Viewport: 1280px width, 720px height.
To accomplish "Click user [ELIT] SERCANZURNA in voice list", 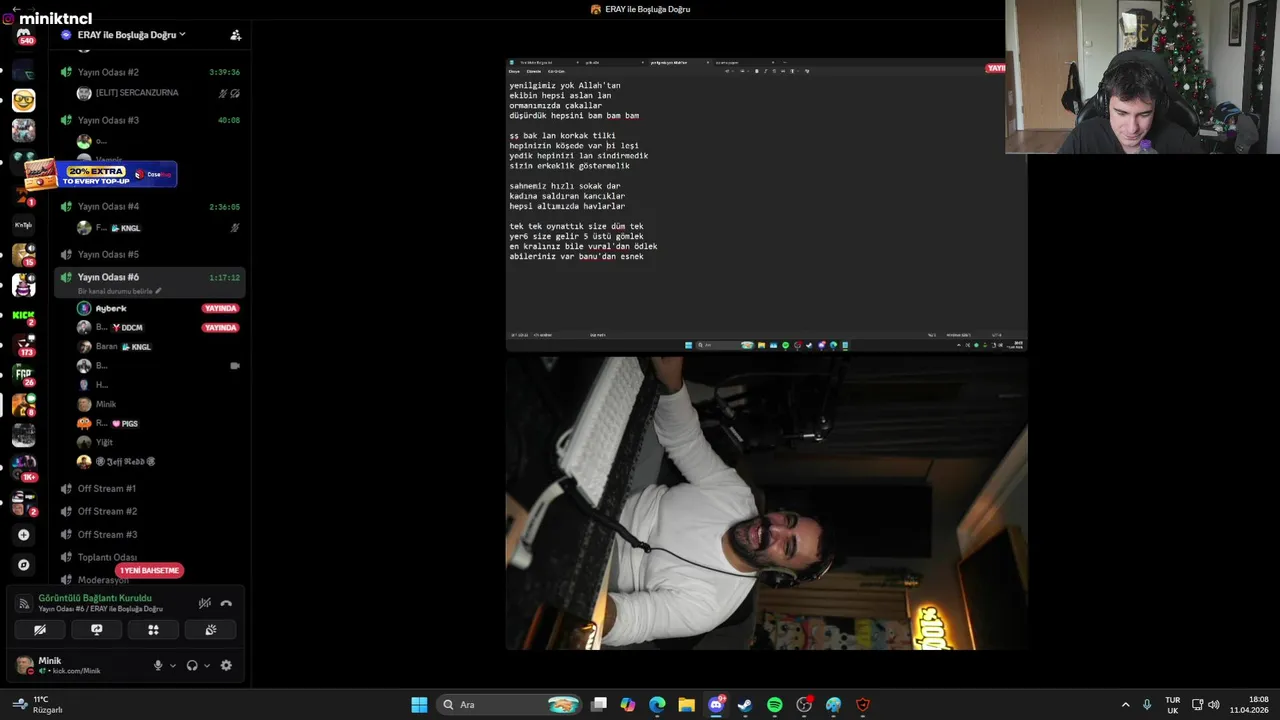I will [137, 93].
